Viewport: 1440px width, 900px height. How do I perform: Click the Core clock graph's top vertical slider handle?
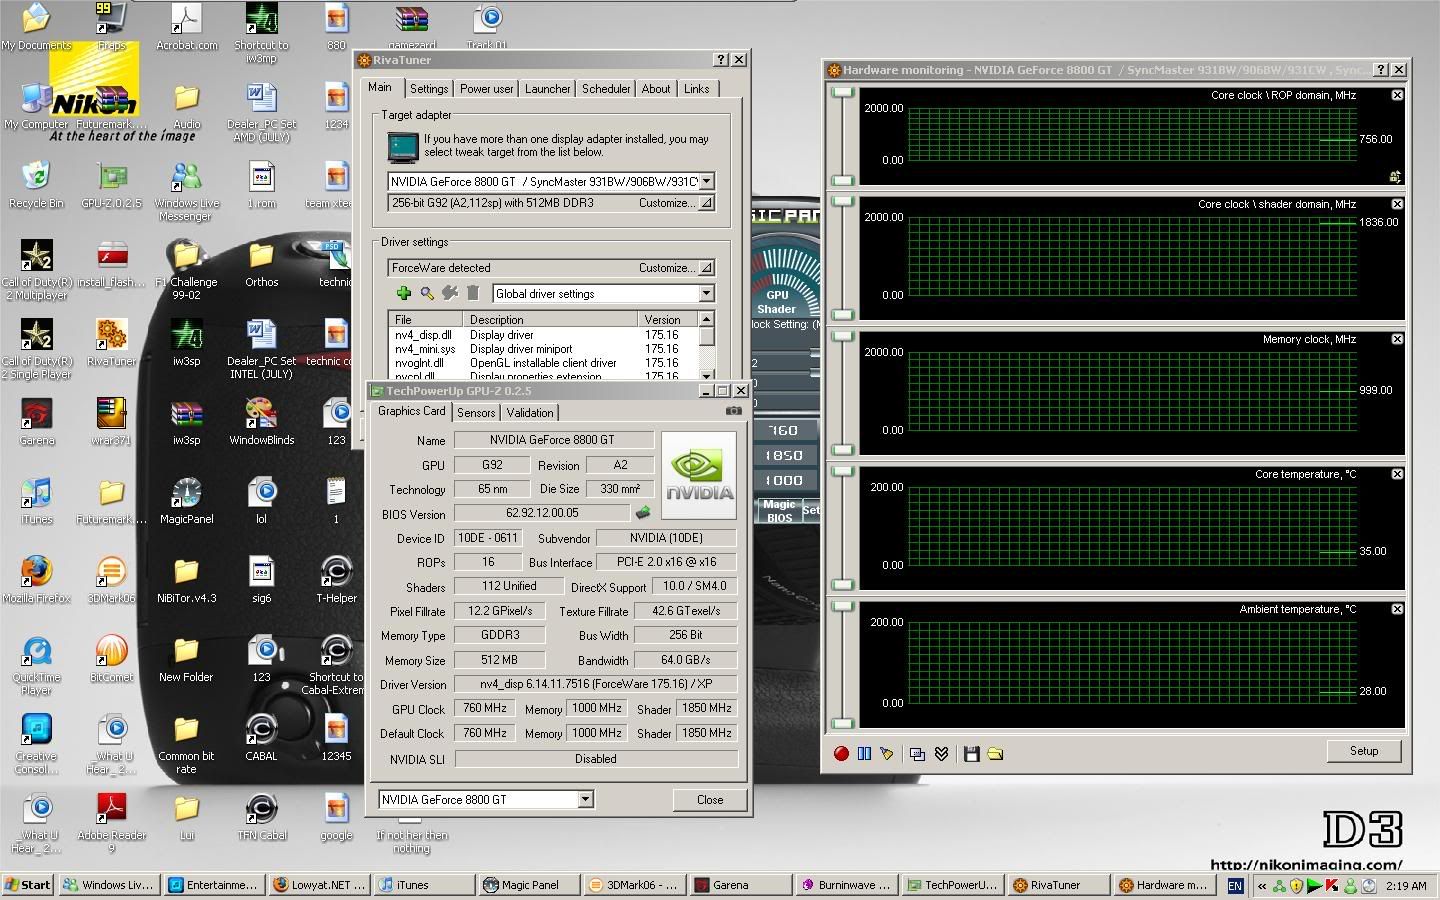[x=843, y=92]
